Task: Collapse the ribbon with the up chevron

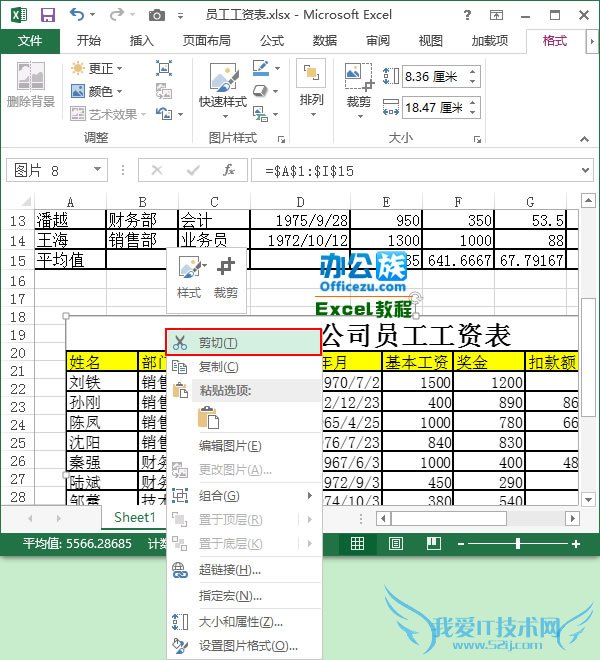Action: [x=584, y=139]
